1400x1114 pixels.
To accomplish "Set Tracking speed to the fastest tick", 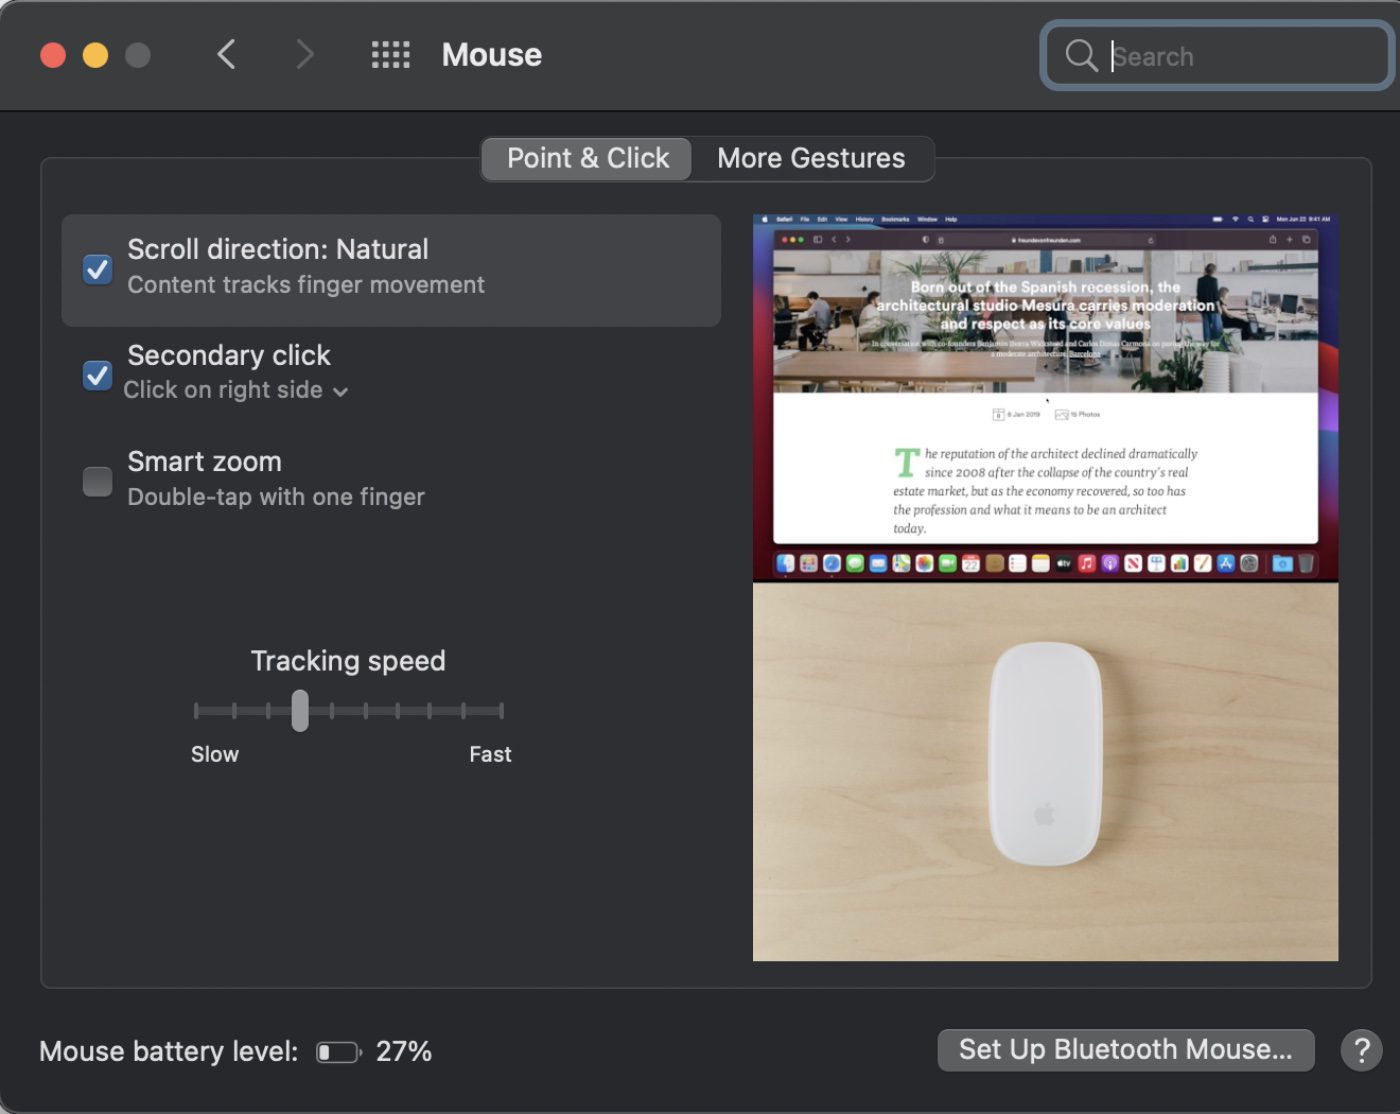I will tap(501, 711).
